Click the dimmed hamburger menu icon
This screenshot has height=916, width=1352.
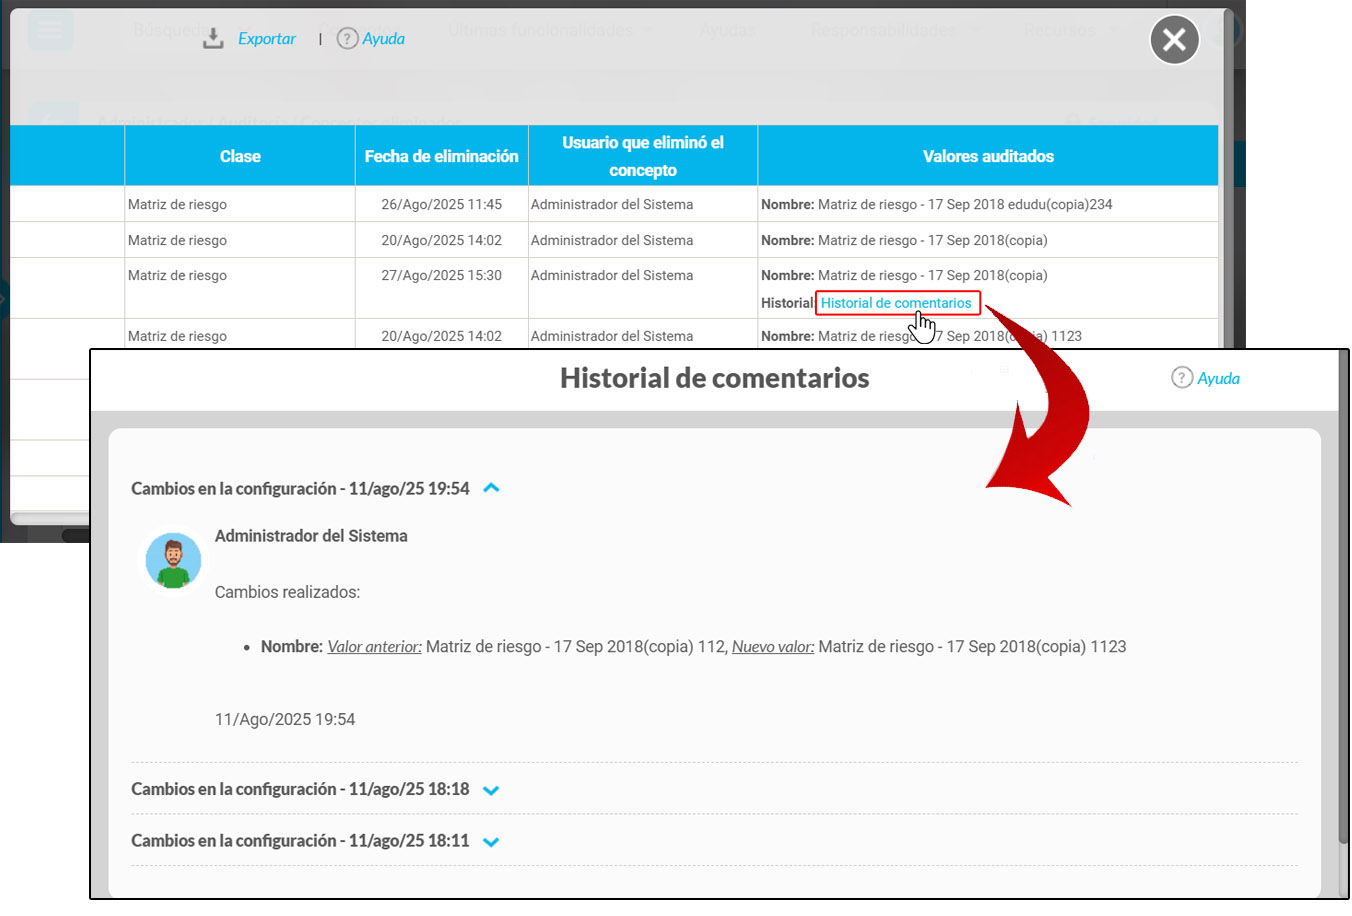click(x=50, y=30)
